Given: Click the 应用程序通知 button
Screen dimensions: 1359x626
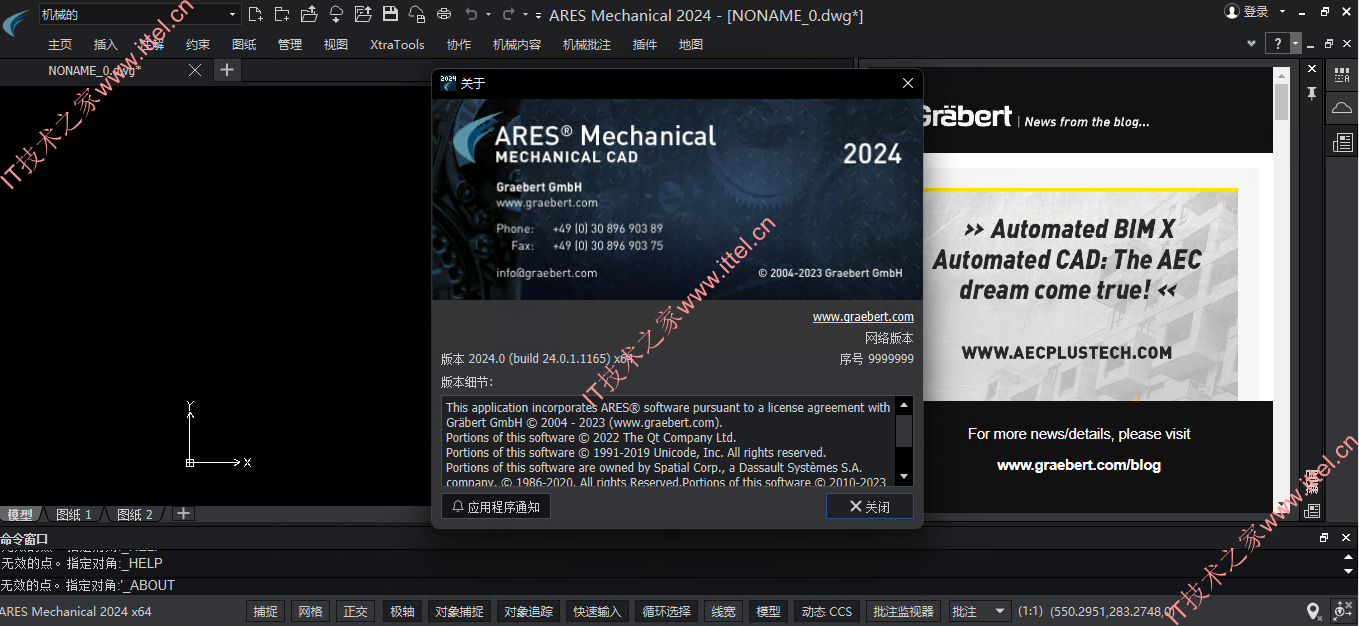Looking at the screenshot, I should click(496, 507).
